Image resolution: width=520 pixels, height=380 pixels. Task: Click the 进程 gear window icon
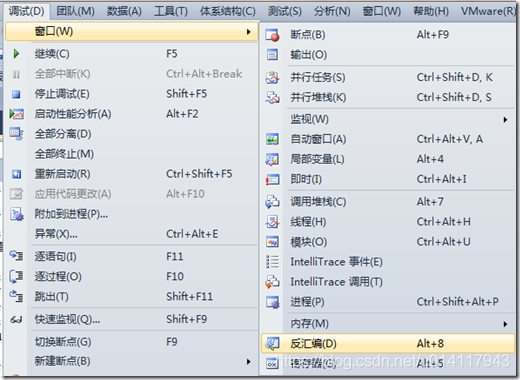(272, 302)
